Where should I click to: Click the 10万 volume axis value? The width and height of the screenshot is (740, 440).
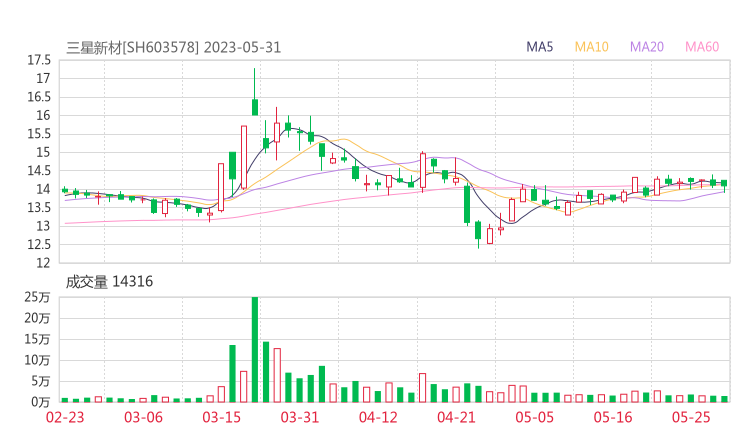pos(37,360)
